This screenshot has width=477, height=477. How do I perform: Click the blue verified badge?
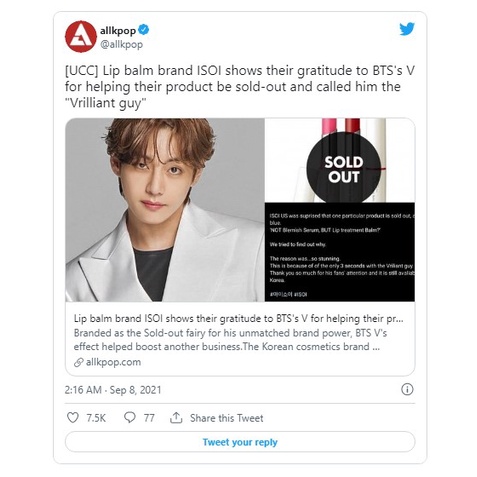click(x=144, y=30)
